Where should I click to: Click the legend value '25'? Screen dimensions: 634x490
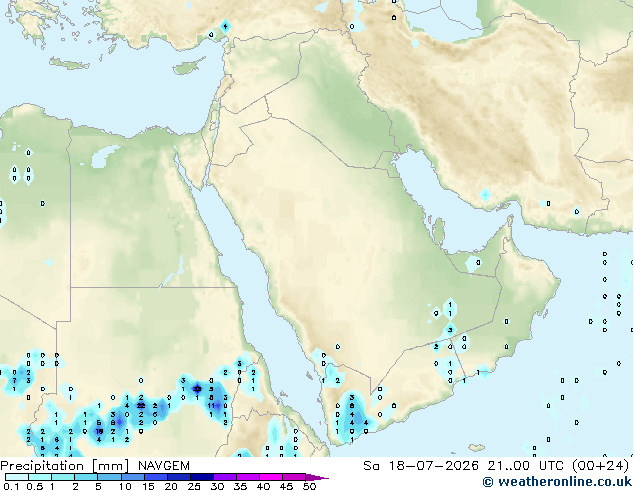pos(194,486)
